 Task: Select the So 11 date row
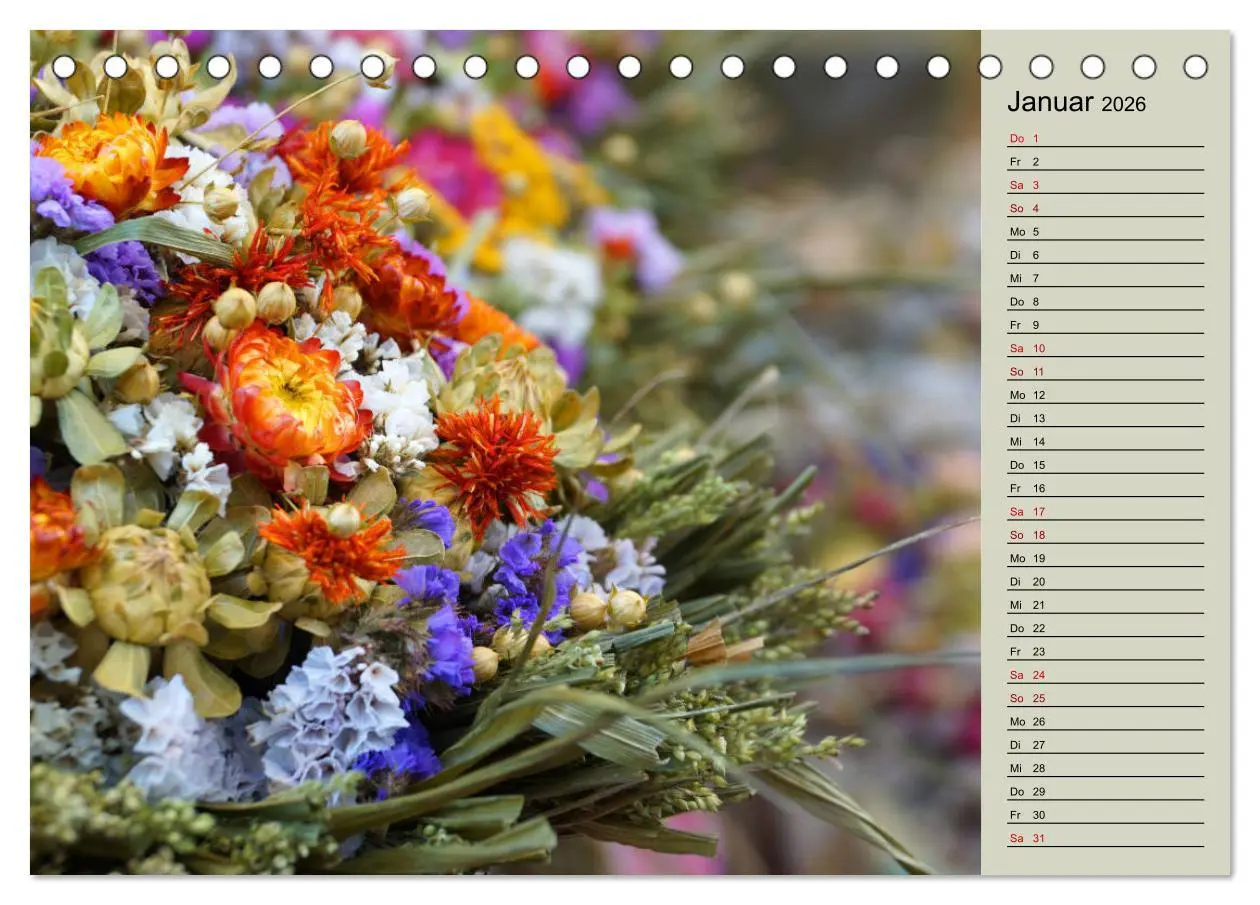click(x=1105, y=372)
